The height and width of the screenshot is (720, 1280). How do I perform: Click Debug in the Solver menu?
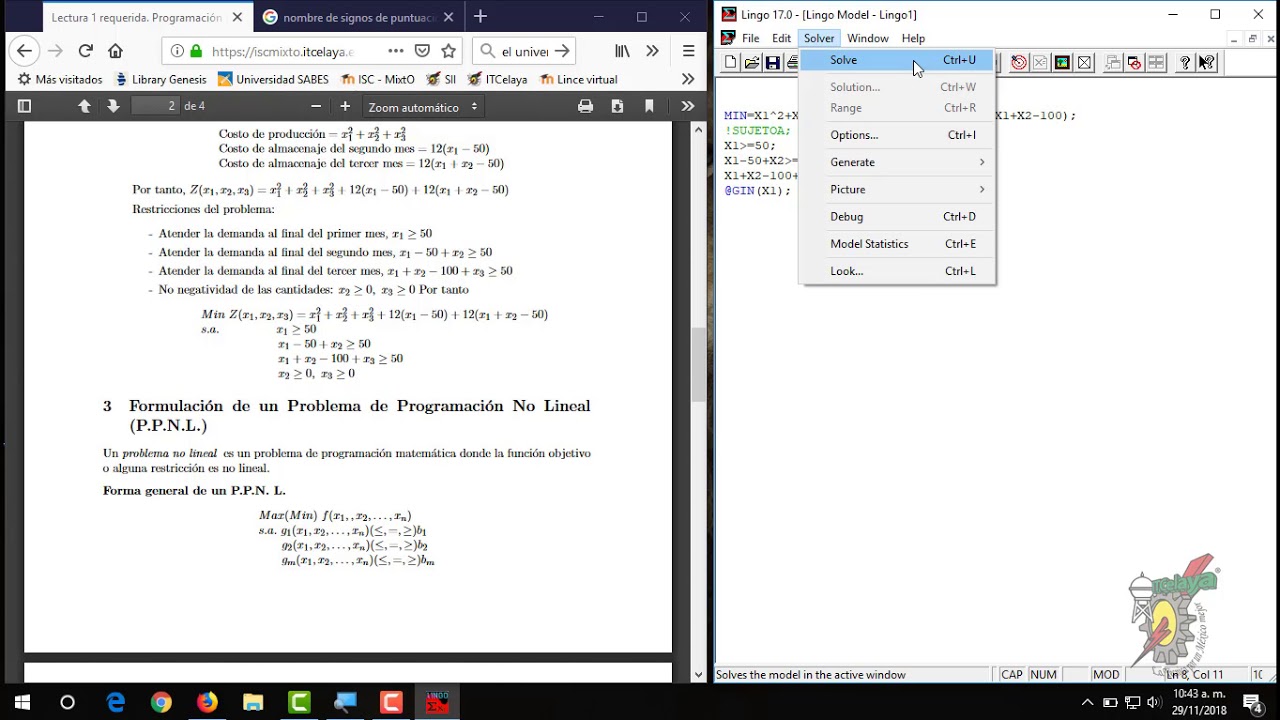pos(898,216)
